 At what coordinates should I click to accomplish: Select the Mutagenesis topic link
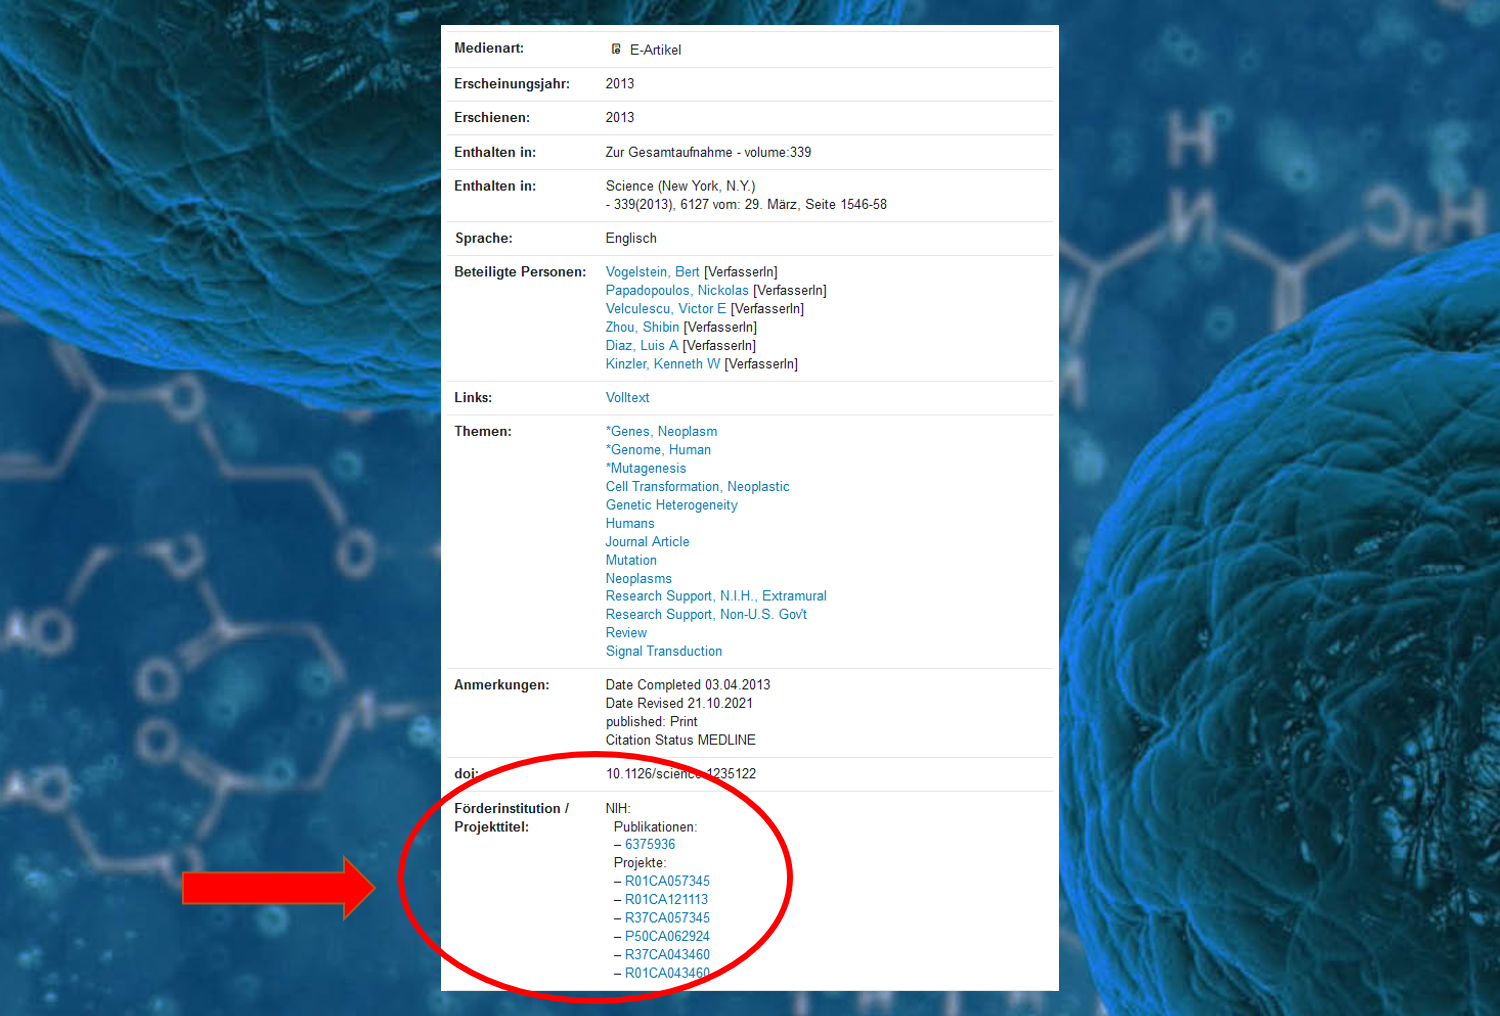coord(647,468)
